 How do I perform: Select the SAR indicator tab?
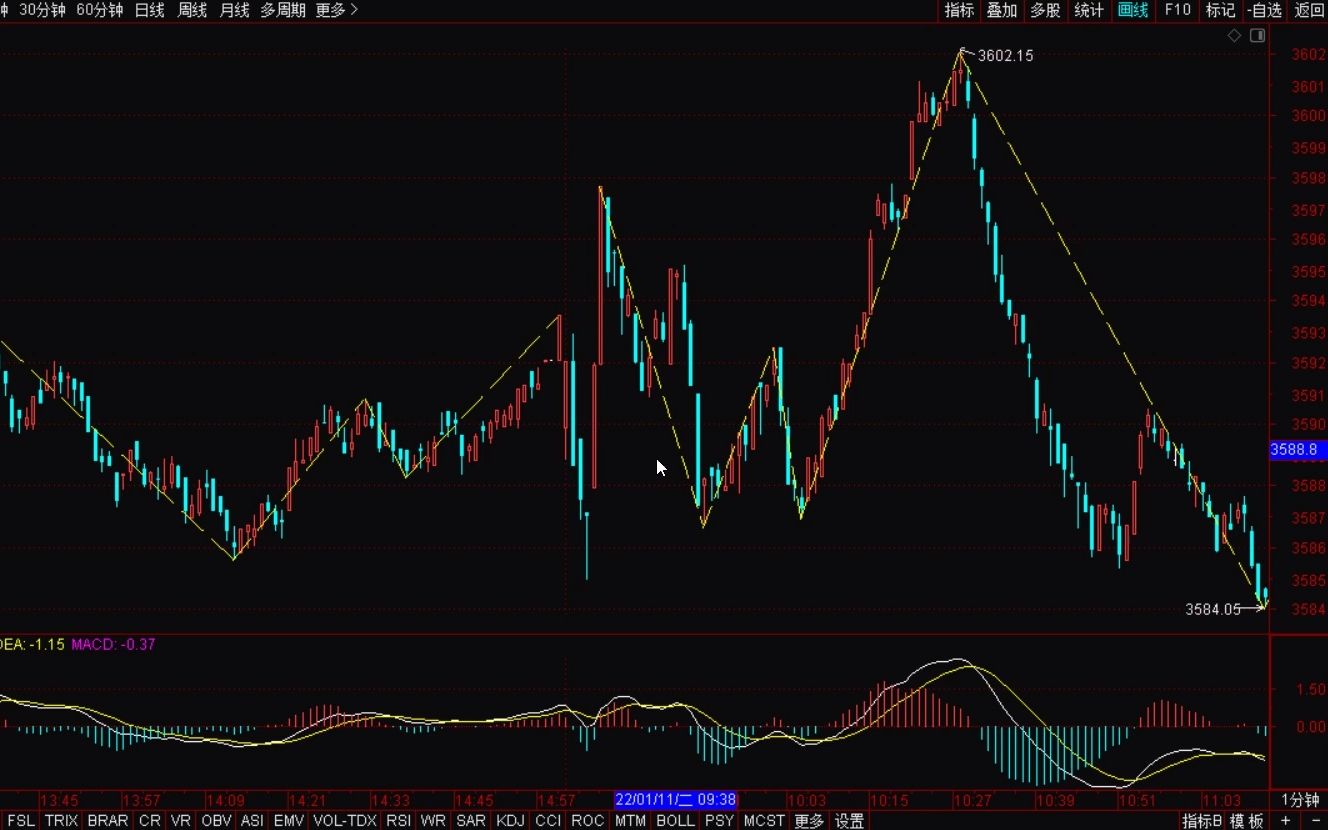point(470,821)
